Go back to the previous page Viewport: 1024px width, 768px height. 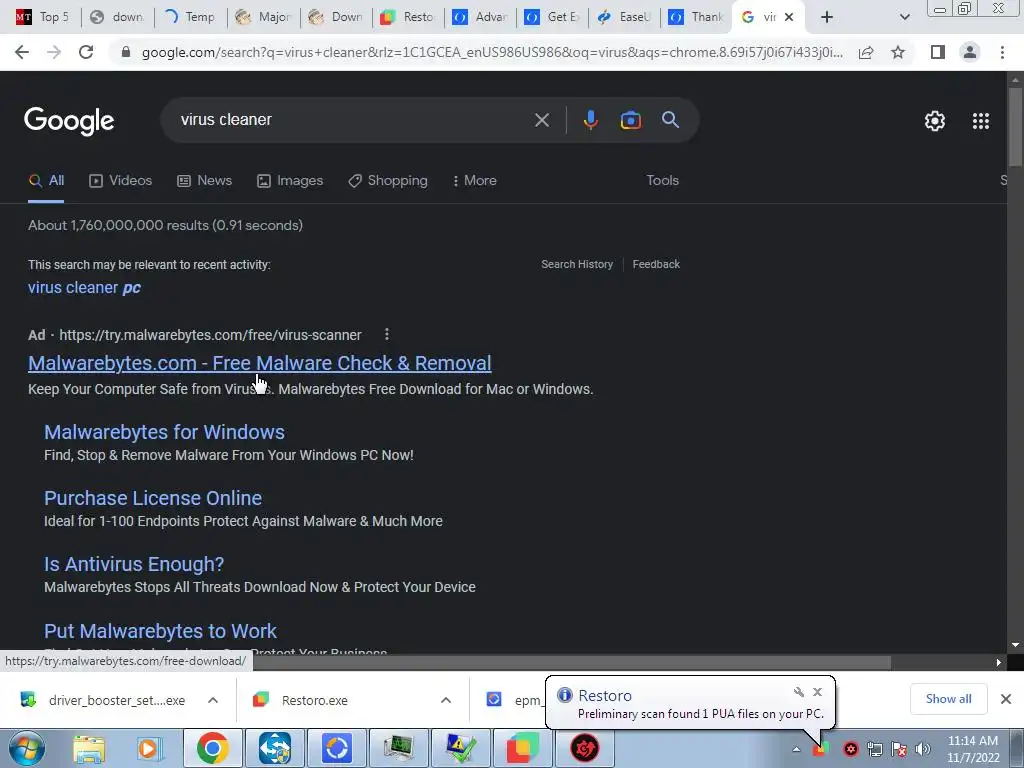[22, 52]
